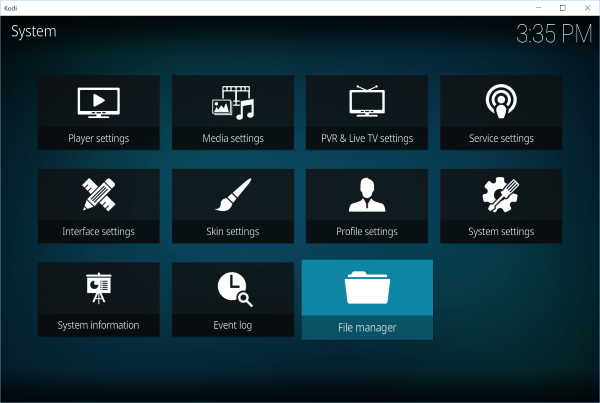Select the "PVR & Live TV settings" label
The width and height of the screenshot is (600, 403).
[x=366, y=138]
